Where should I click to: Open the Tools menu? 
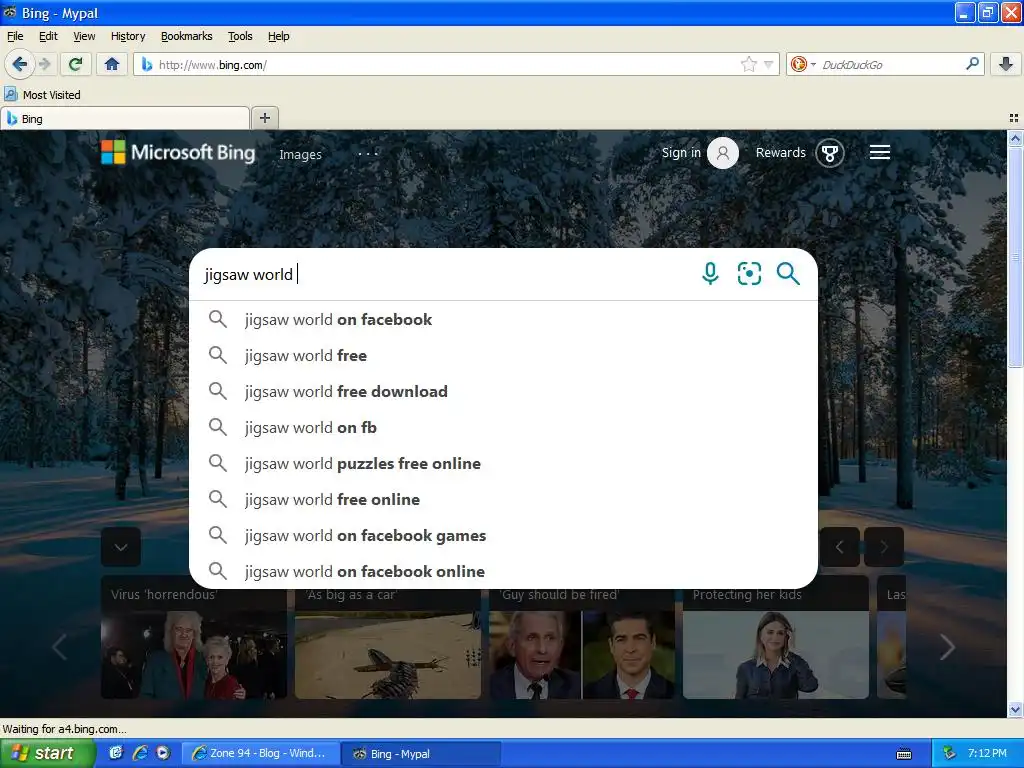point(240,36)
